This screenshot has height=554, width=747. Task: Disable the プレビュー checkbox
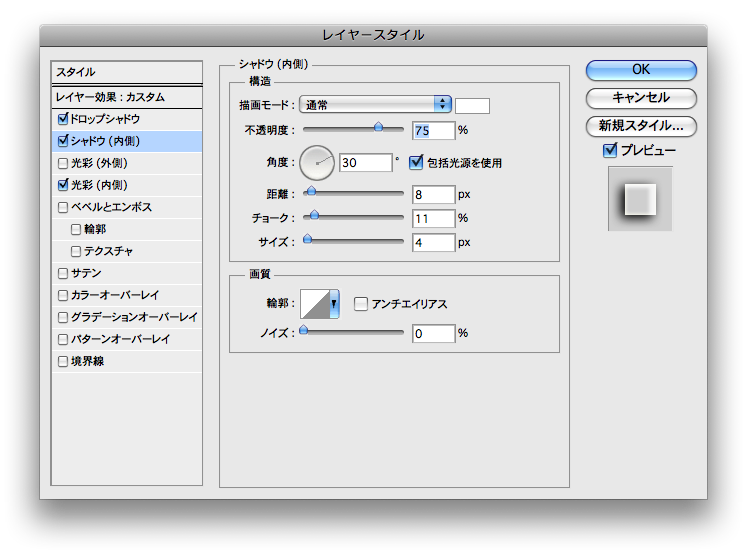(610, 150)
